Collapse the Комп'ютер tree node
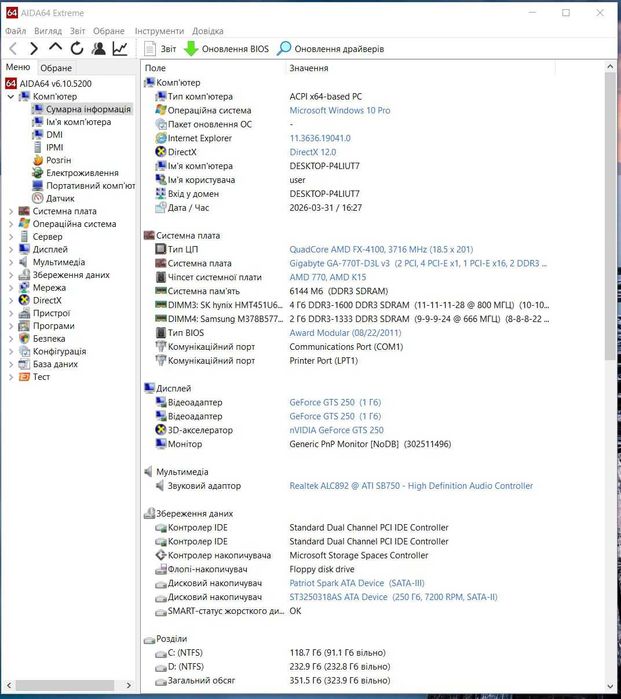The image size is (621, 699). coord(11,97)
